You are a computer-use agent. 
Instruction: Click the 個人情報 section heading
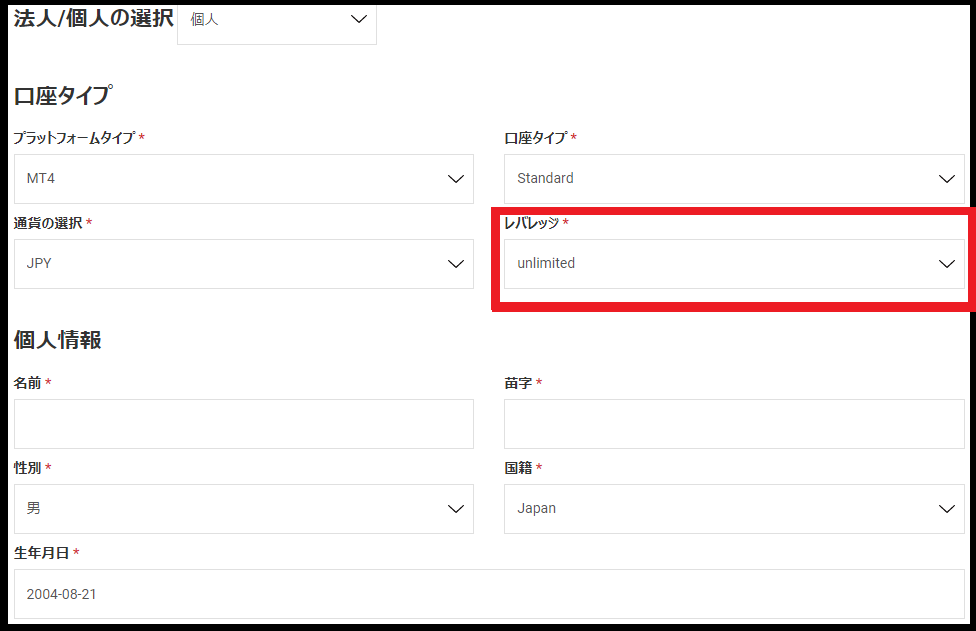(57, 340)
